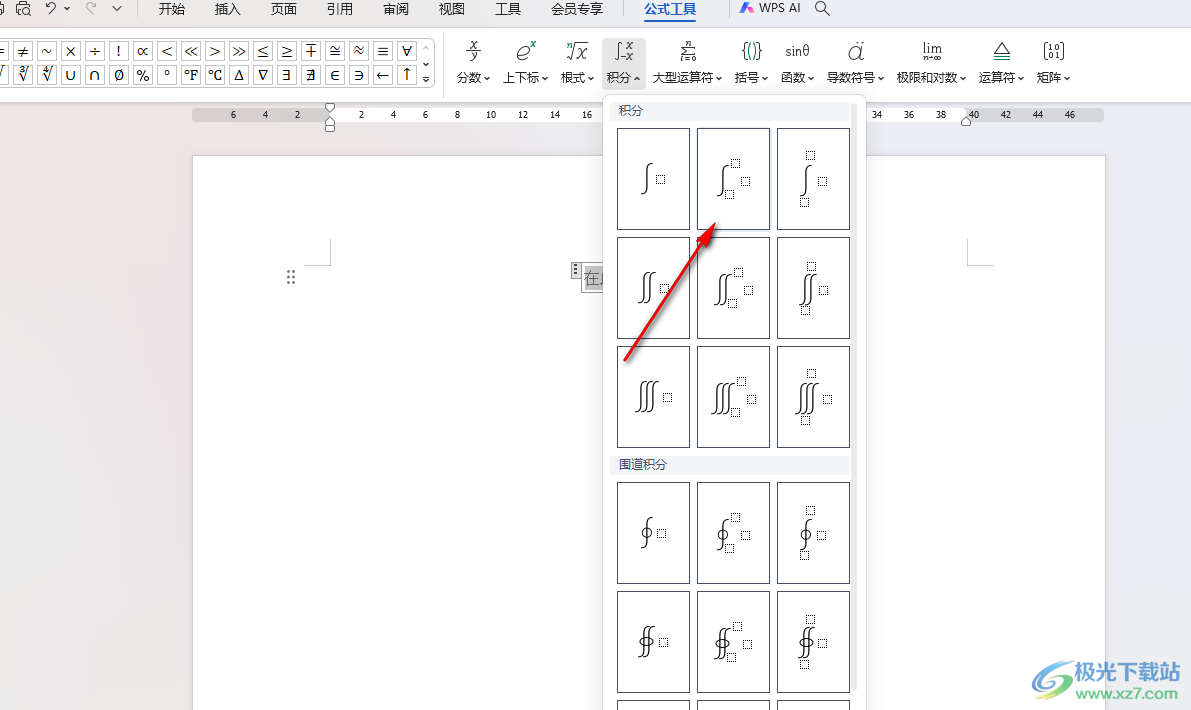Choose contour integral without limits
This screenshot has width=1191, height=710.
[x=653, y=533]
